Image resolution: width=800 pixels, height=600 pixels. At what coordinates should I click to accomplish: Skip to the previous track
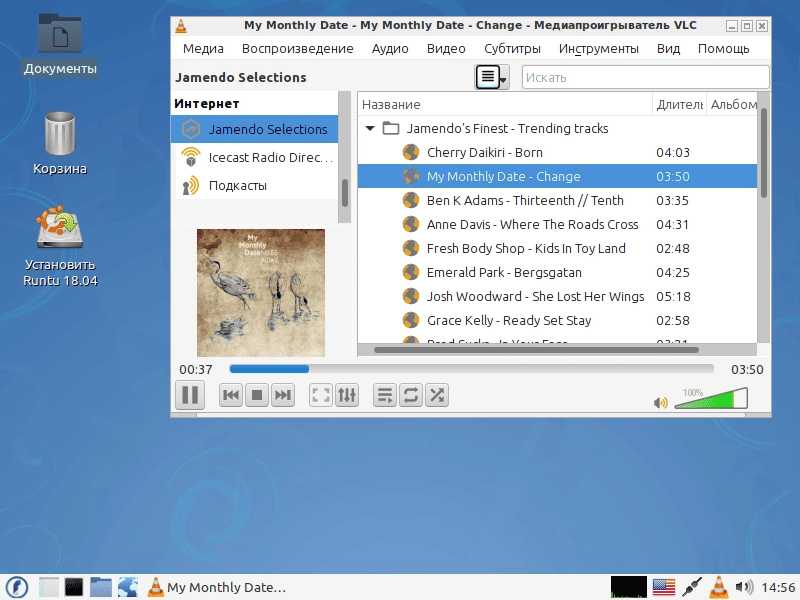[x=231, y=395]
